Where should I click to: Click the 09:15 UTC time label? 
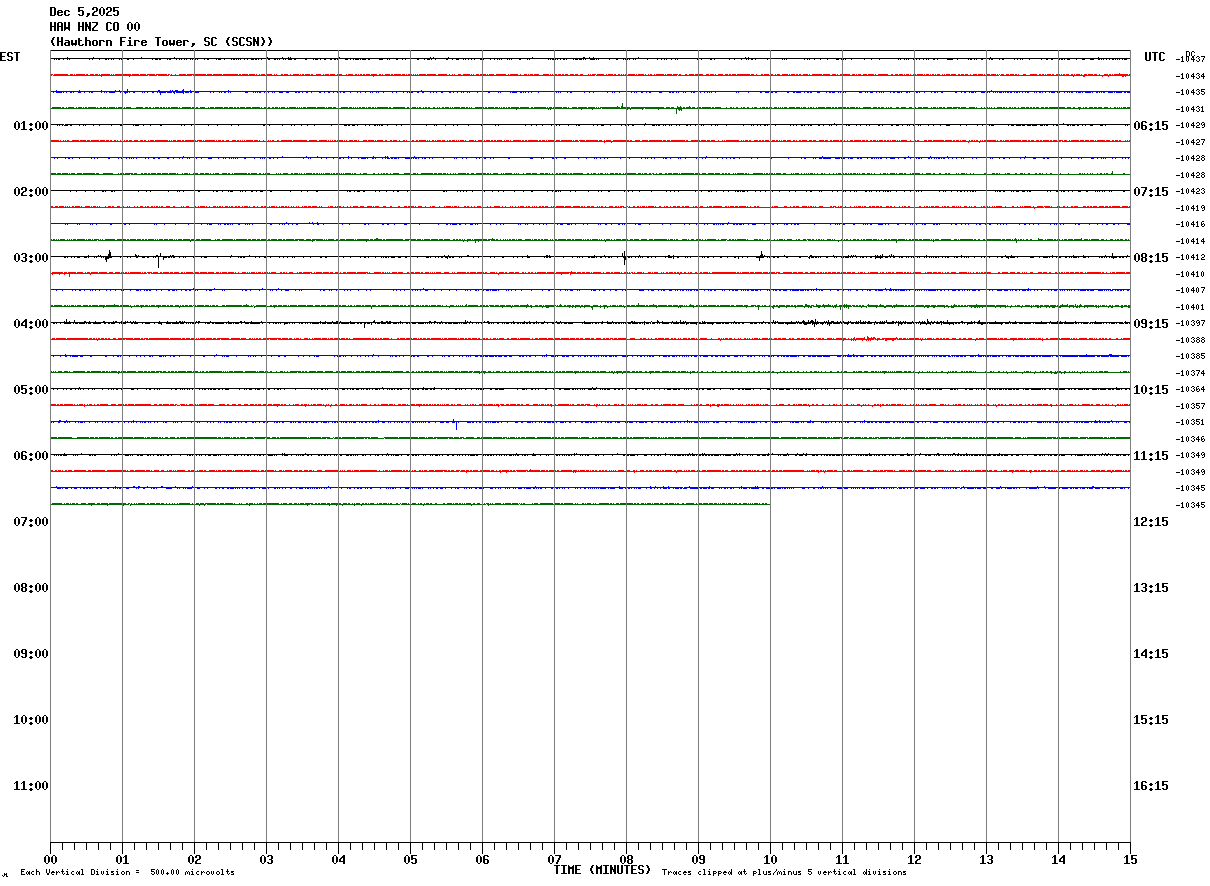pos(1151,324)
